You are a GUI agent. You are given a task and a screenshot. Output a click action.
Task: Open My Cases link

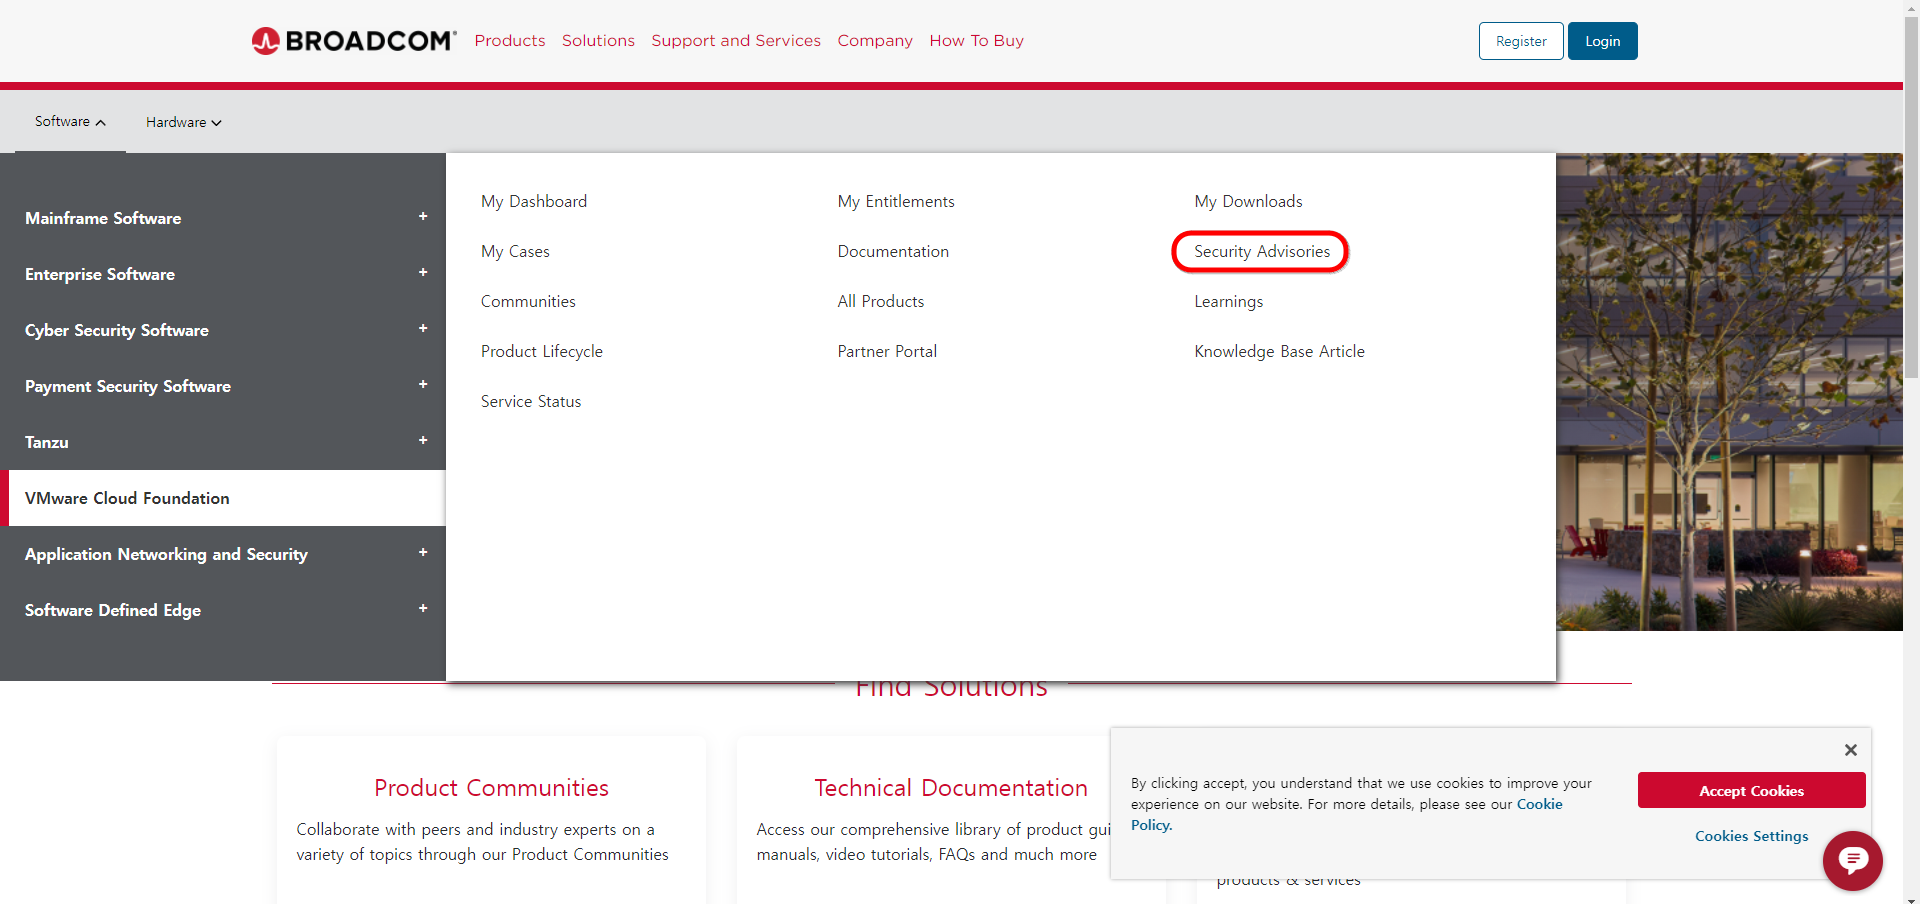tap(515, 252)
